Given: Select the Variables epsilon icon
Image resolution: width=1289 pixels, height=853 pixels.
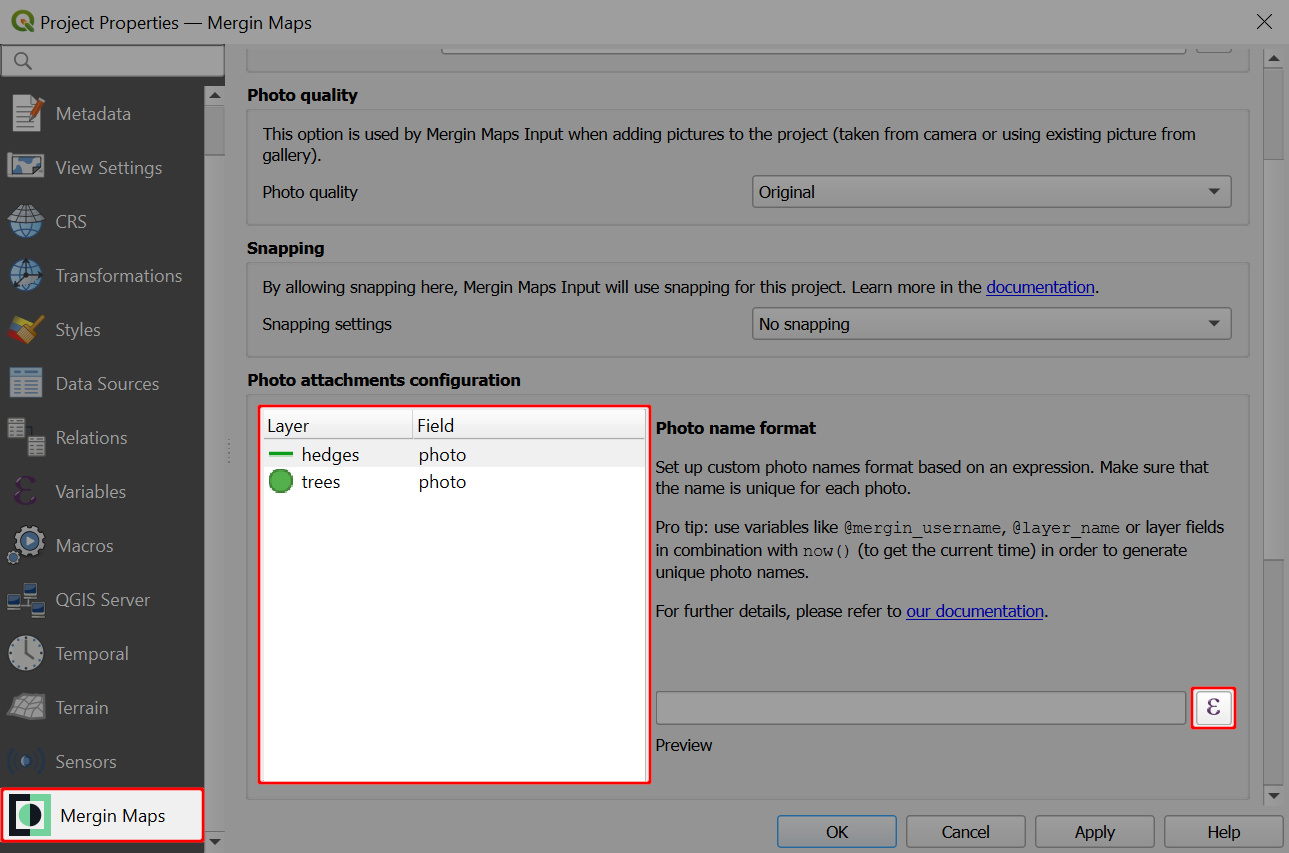Looking at the screenshot, I should (26, 491).
